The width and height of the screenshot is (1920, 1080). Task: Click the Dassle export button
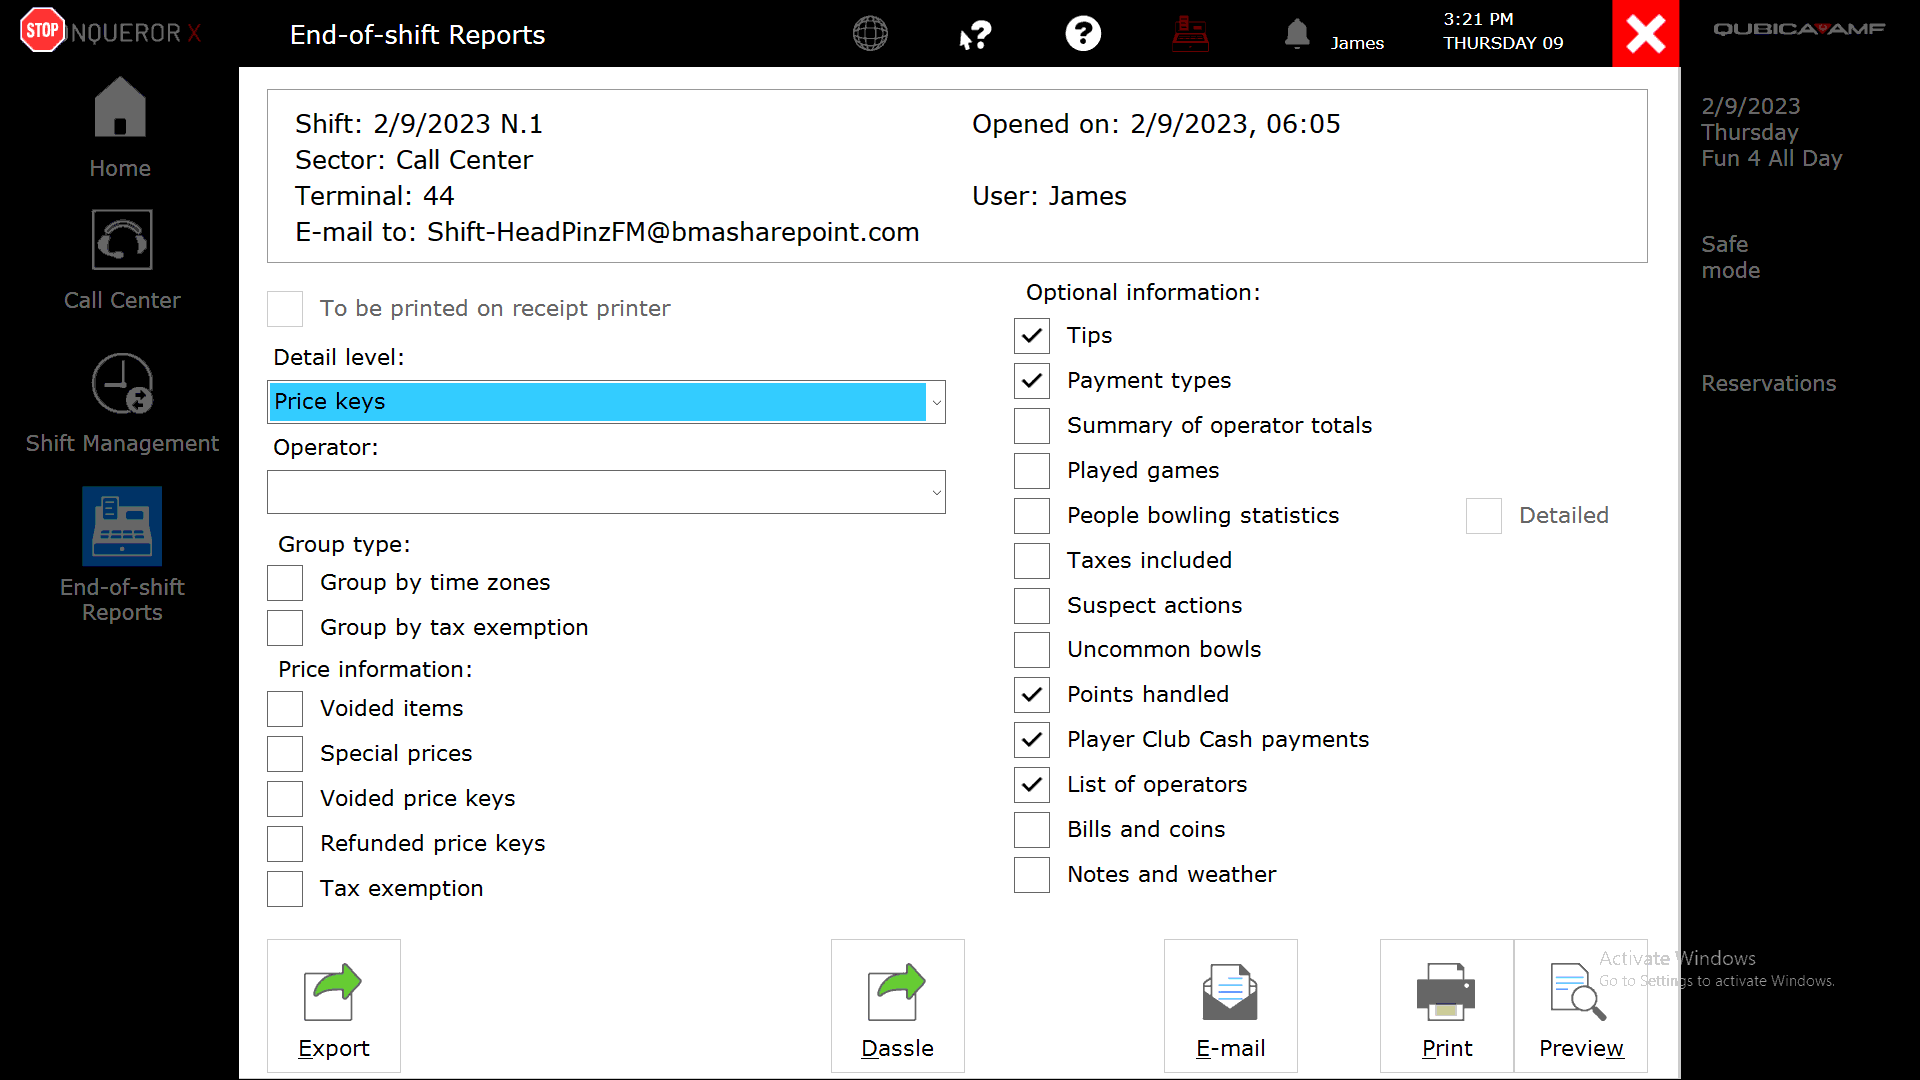pos(898,1006)
